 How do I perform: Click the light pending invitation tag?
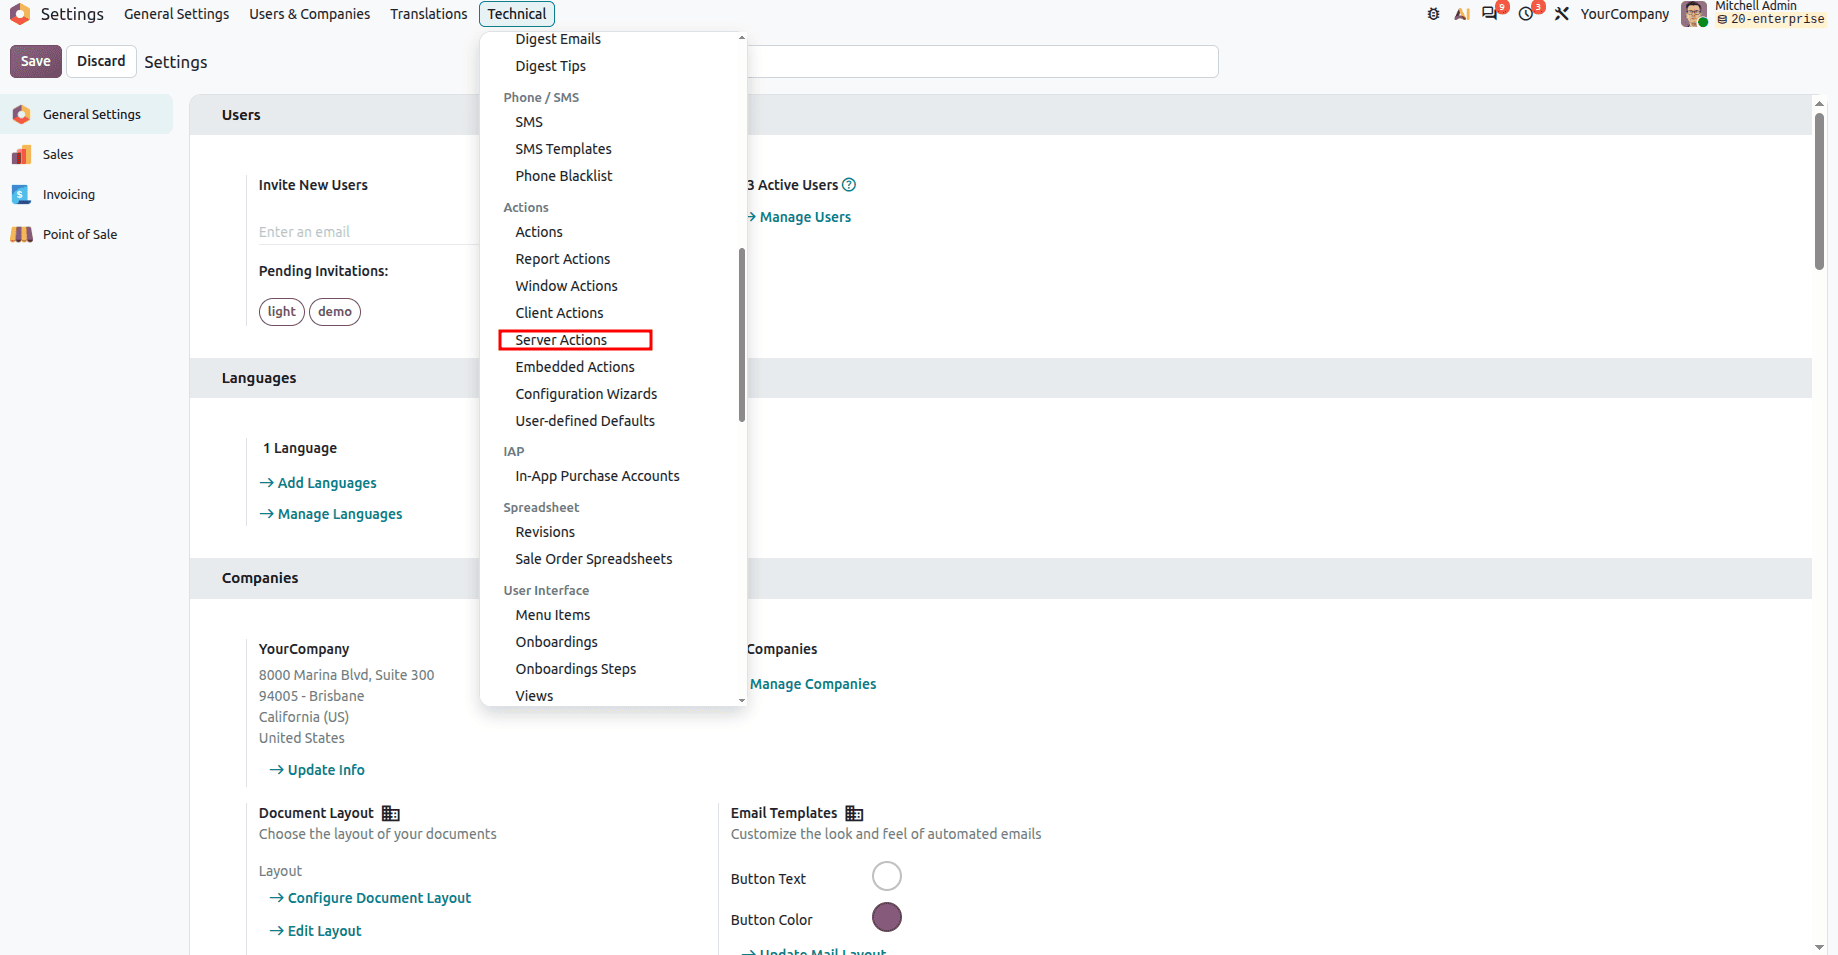pyautogui.click(x=282, y=312)
